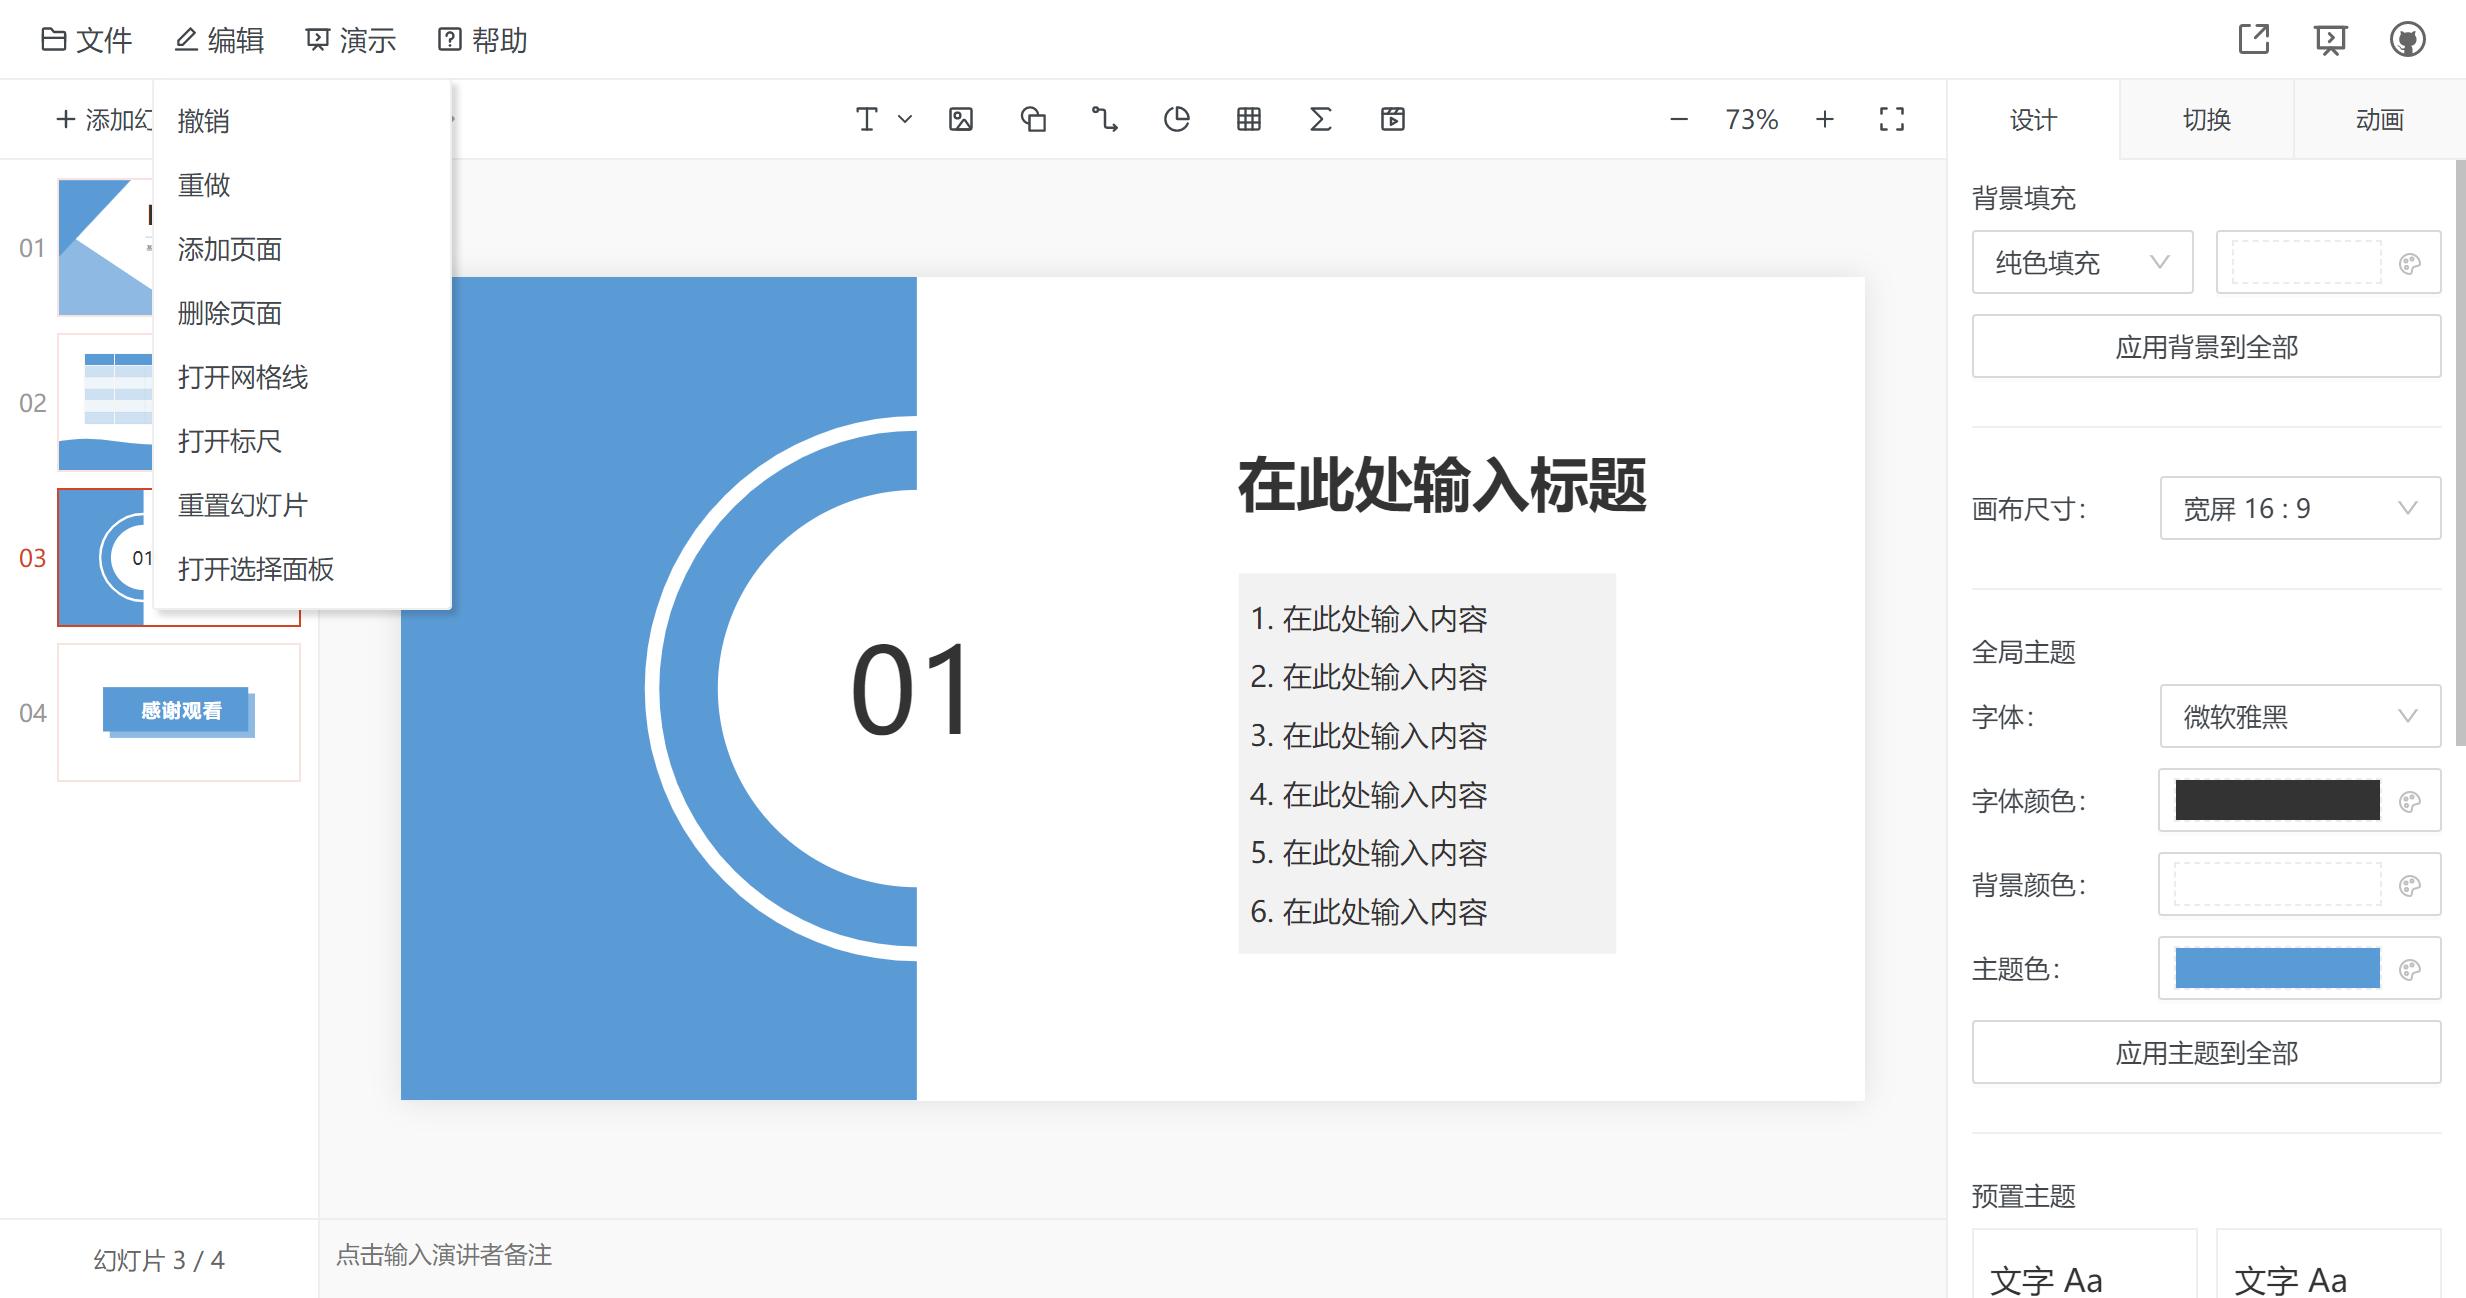Enable '打开标尺' in the menu
Screen dimensions: 2466x1298
point(229,441)
